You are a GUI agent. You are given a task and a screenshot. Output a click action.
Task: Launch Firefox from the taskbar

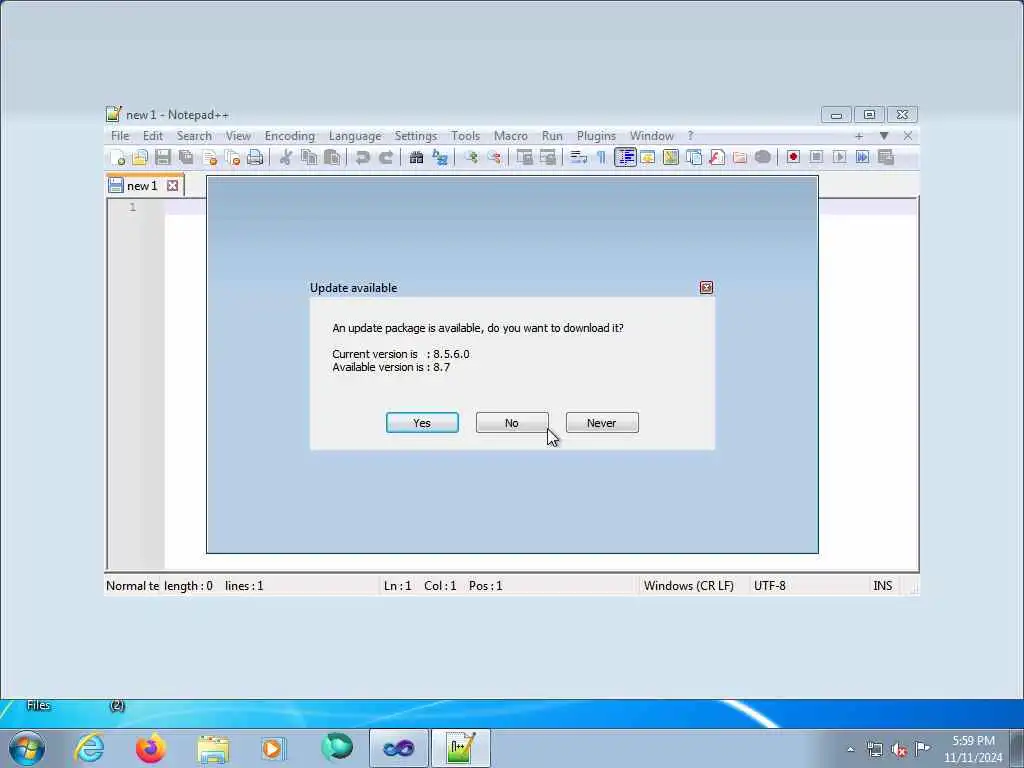(151, 748)
